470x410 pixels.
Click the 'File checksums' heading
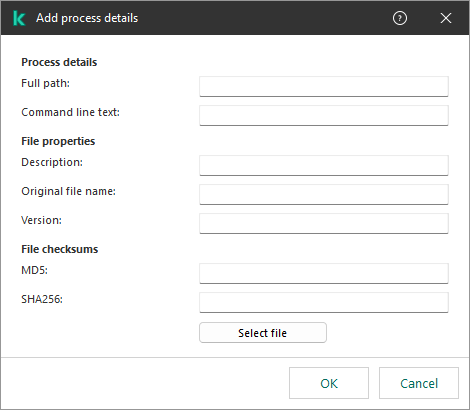[60, 249]
